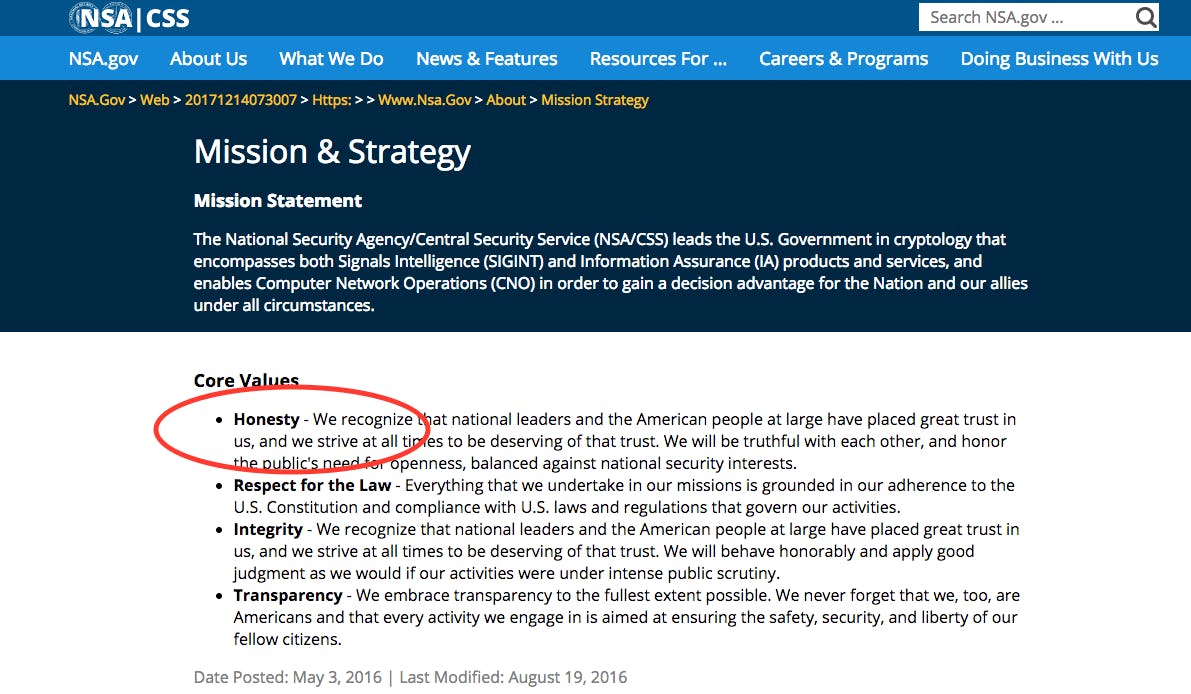Click the Https: breadcrumb link

(331, 100)
